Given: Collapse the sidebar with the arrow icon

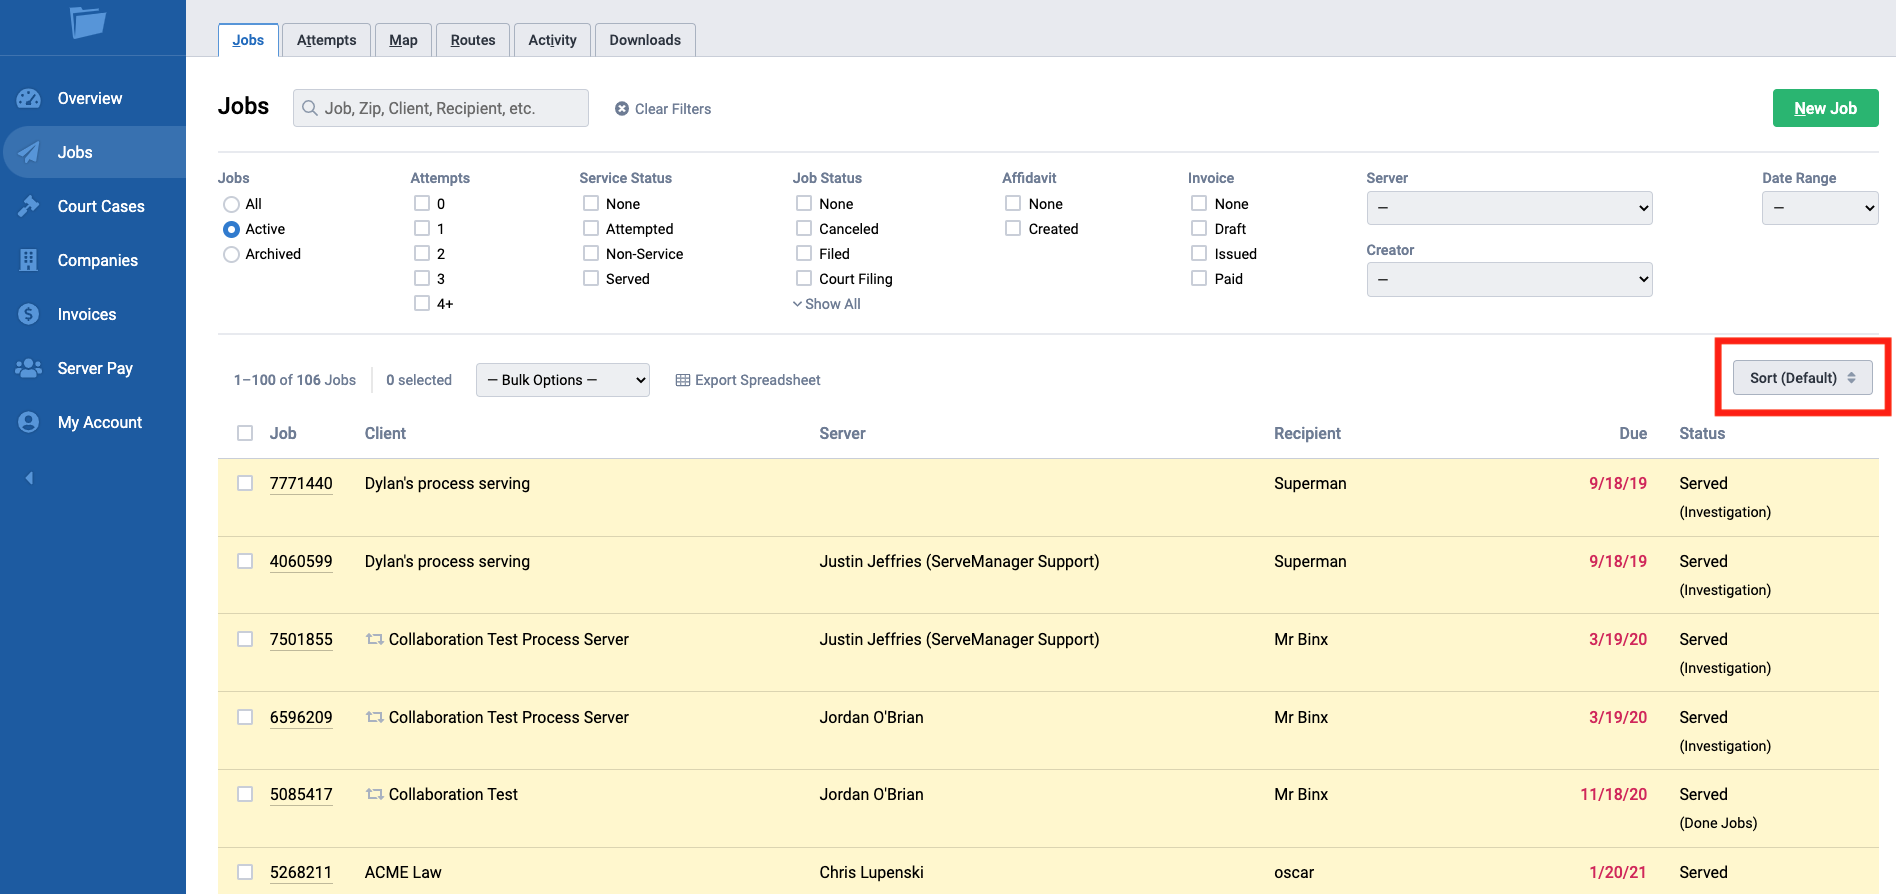Looking at the screenshot, I should [29, 478].
